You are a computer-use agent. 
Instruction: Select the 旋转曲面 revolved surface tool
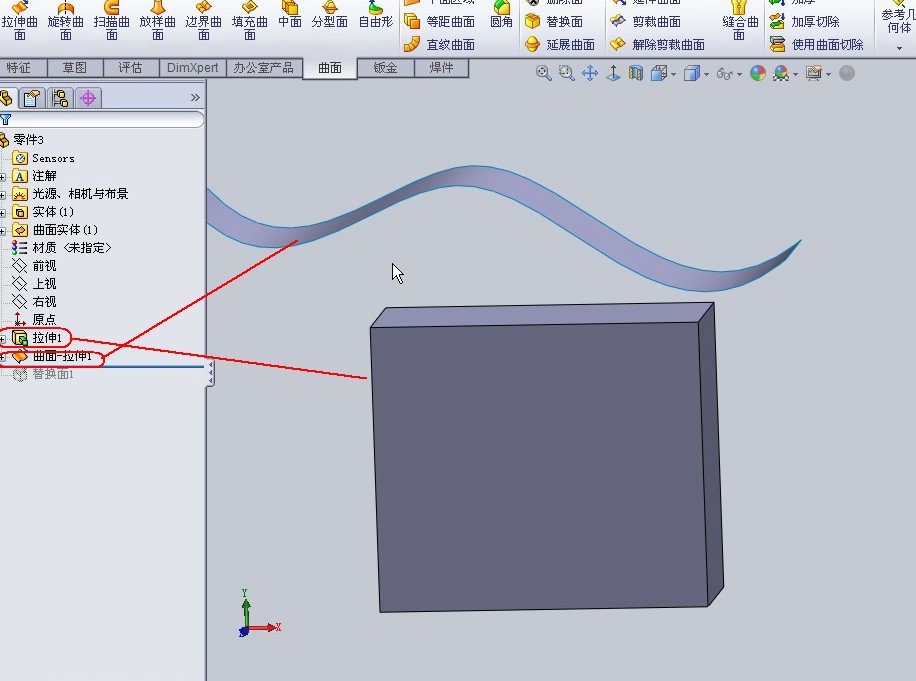click(65, 20)
